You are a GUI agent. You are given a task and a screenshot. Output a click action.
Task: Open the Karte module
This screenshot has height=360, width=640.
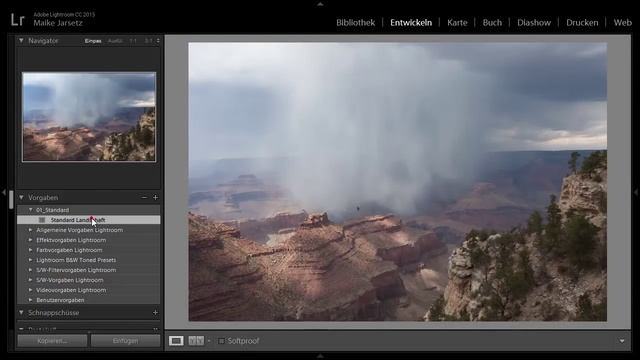tap(457, 22)
